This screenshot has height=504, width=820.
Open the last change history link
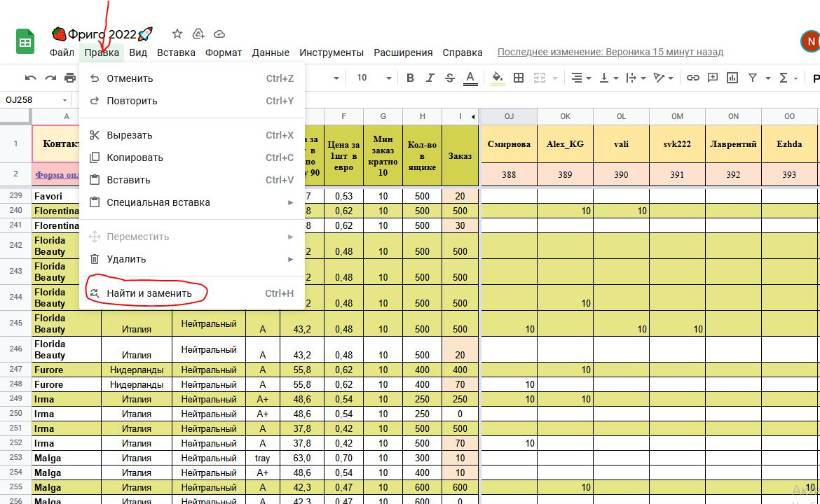click(x=610, y=52)
